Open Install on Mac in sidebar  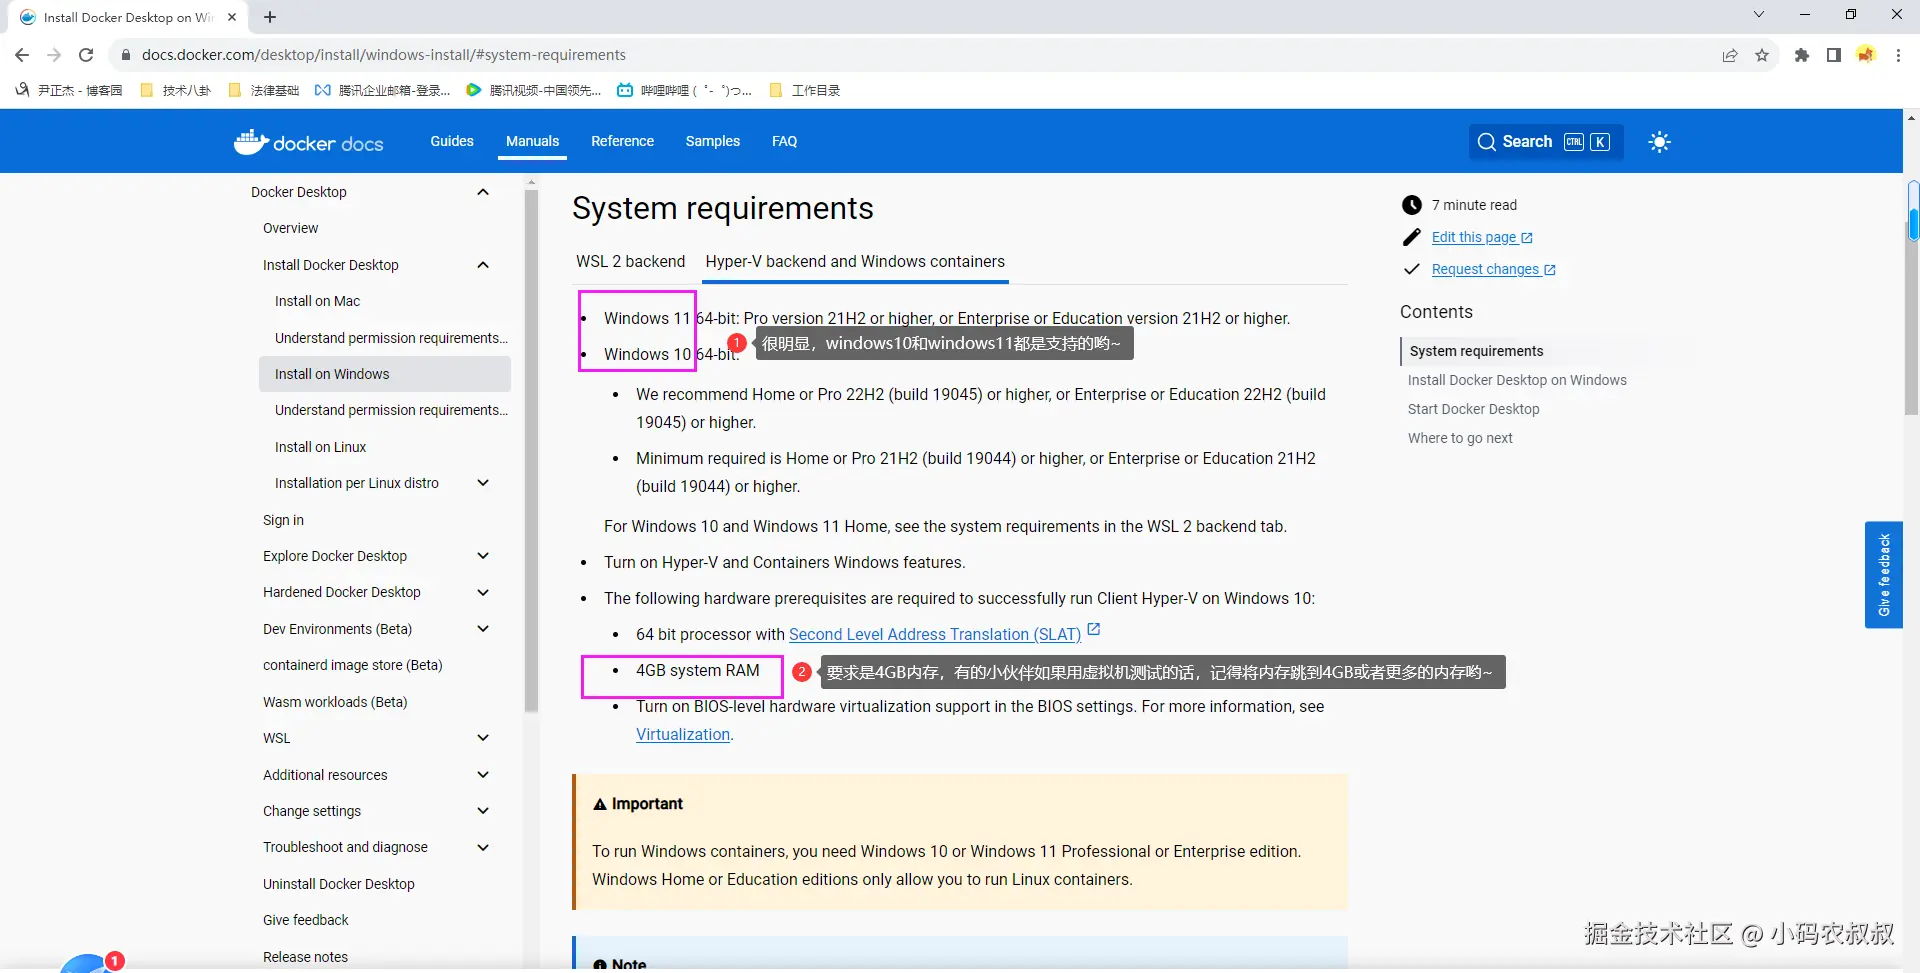pyautogui.click(x=317, y=301)
